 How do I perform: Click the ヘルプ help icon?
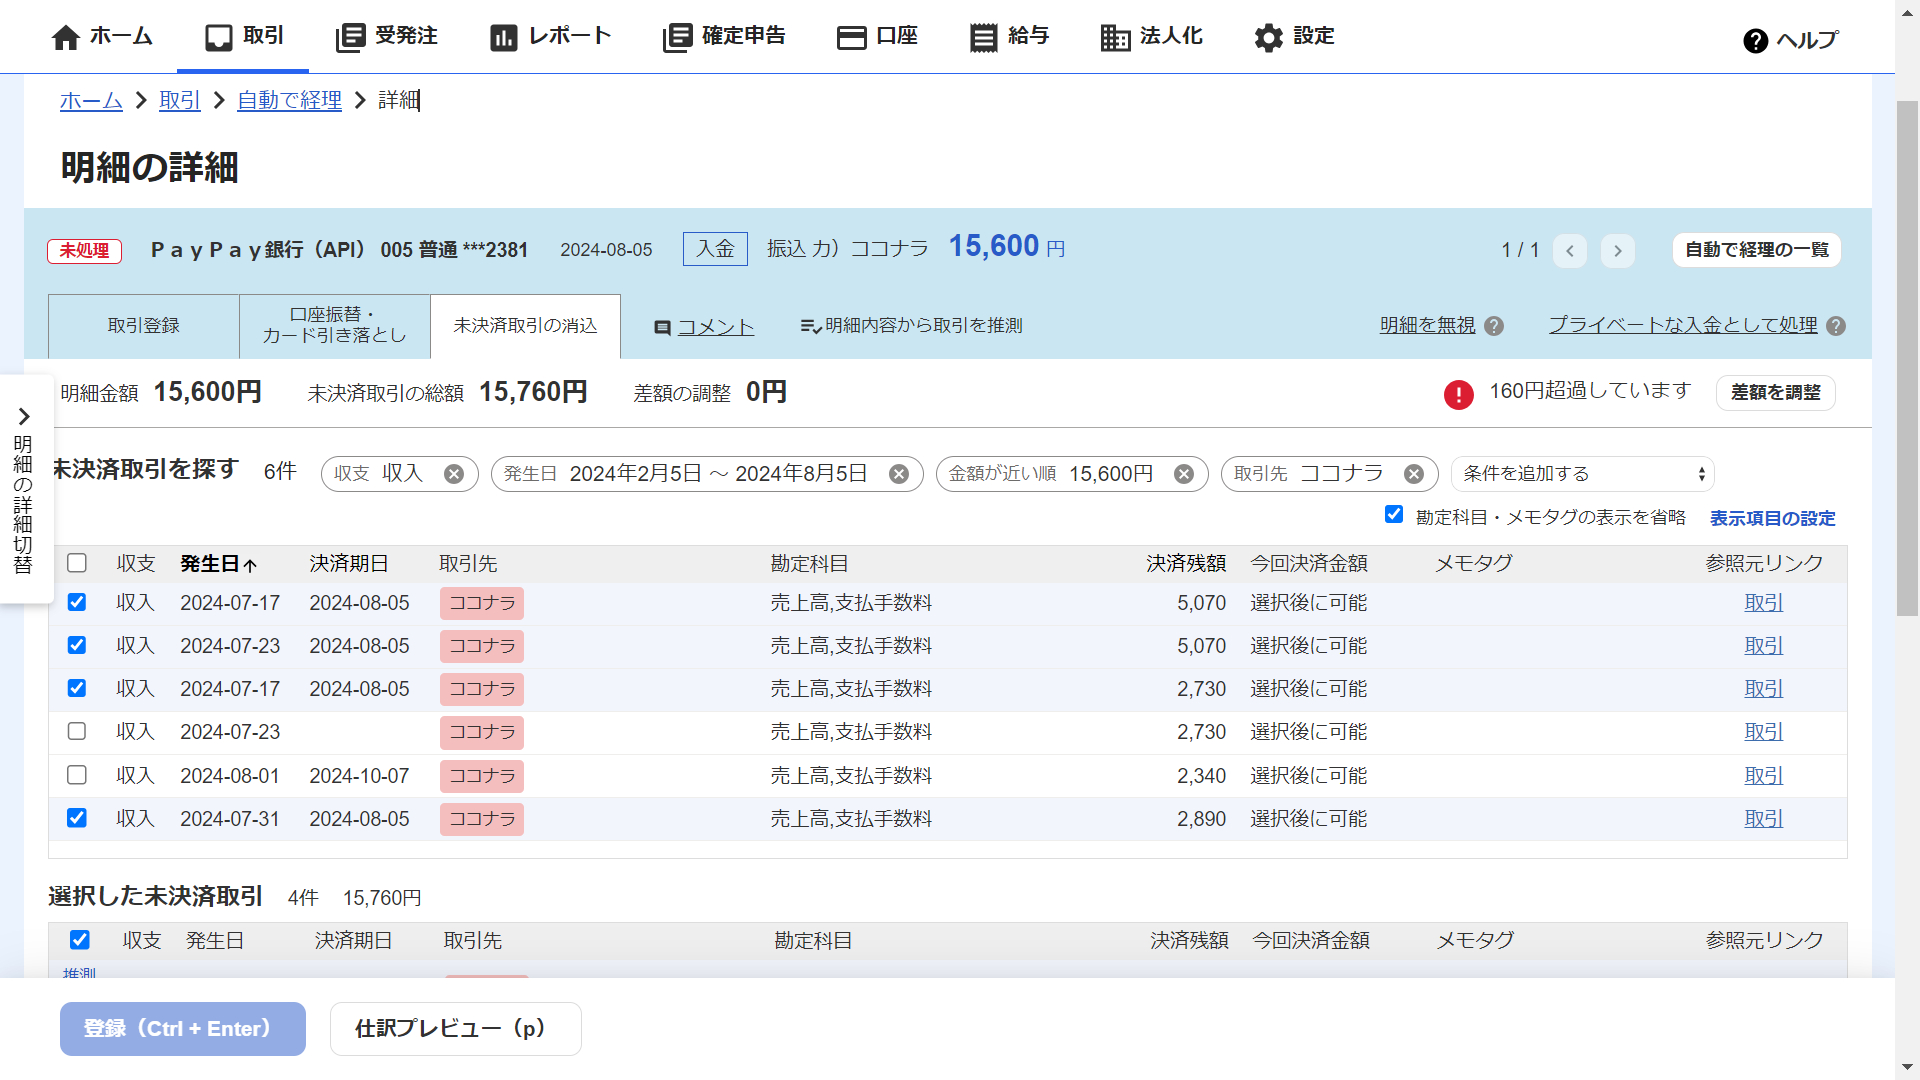coord(1755,40)
